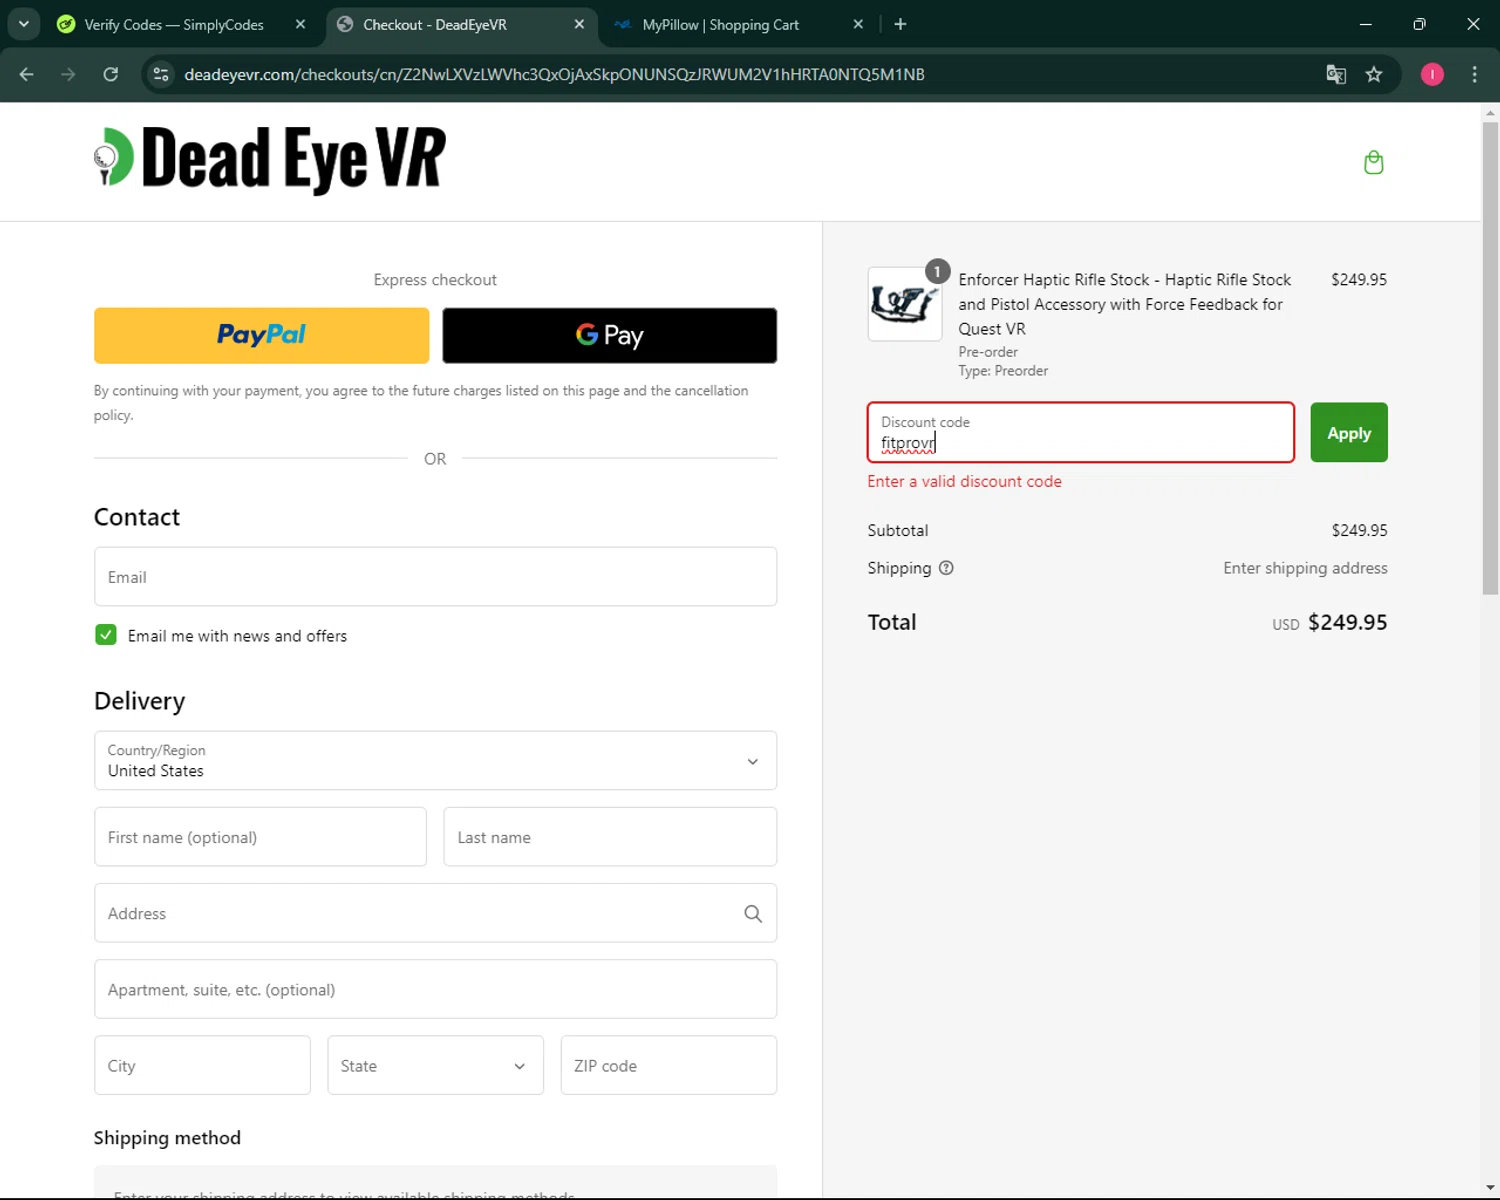The height and width of the screenshot is (1200, 1500).
Task: Click the "Express checkout" label
Action: coord(435,280)
